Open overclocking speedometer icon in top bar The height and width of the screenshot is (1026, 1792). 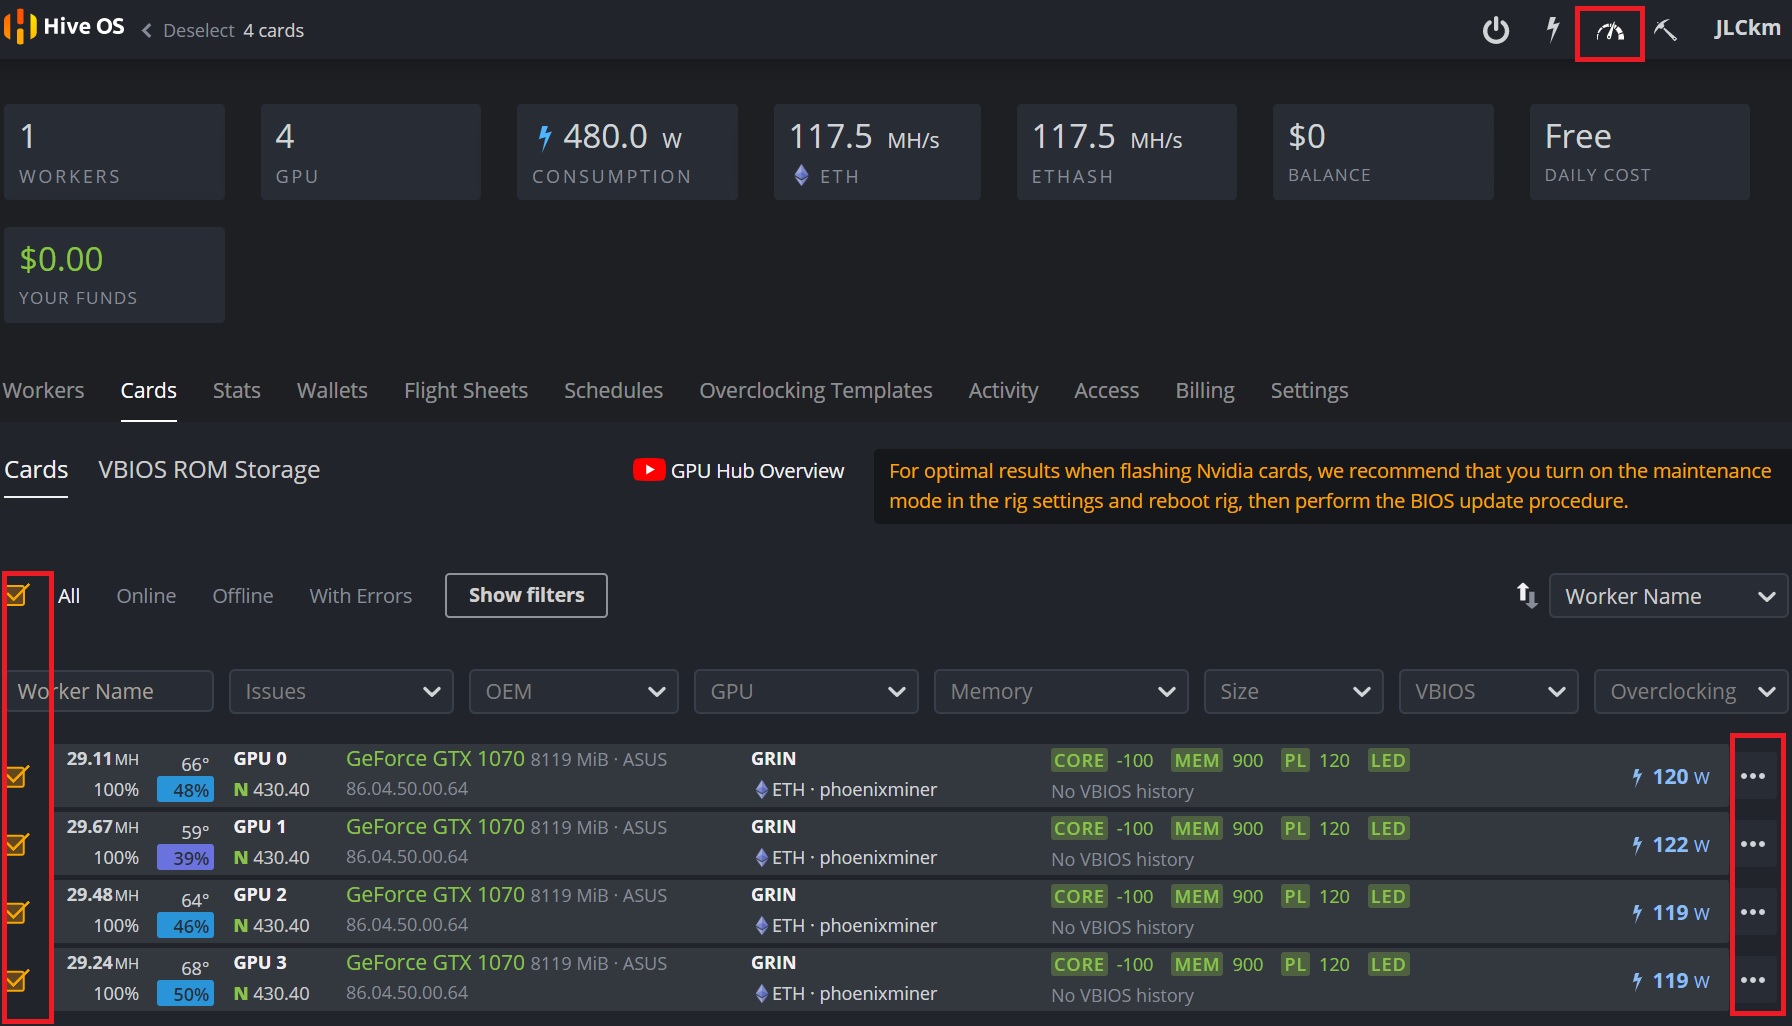pyautogui.click(x=1610, y=32)
